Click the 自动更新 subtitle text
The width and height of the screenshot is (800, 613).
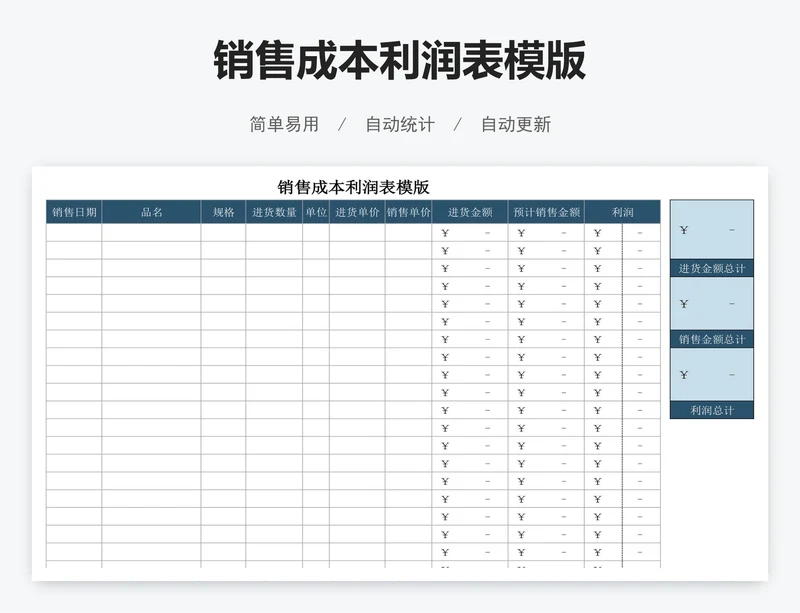[x=516, y=124]
